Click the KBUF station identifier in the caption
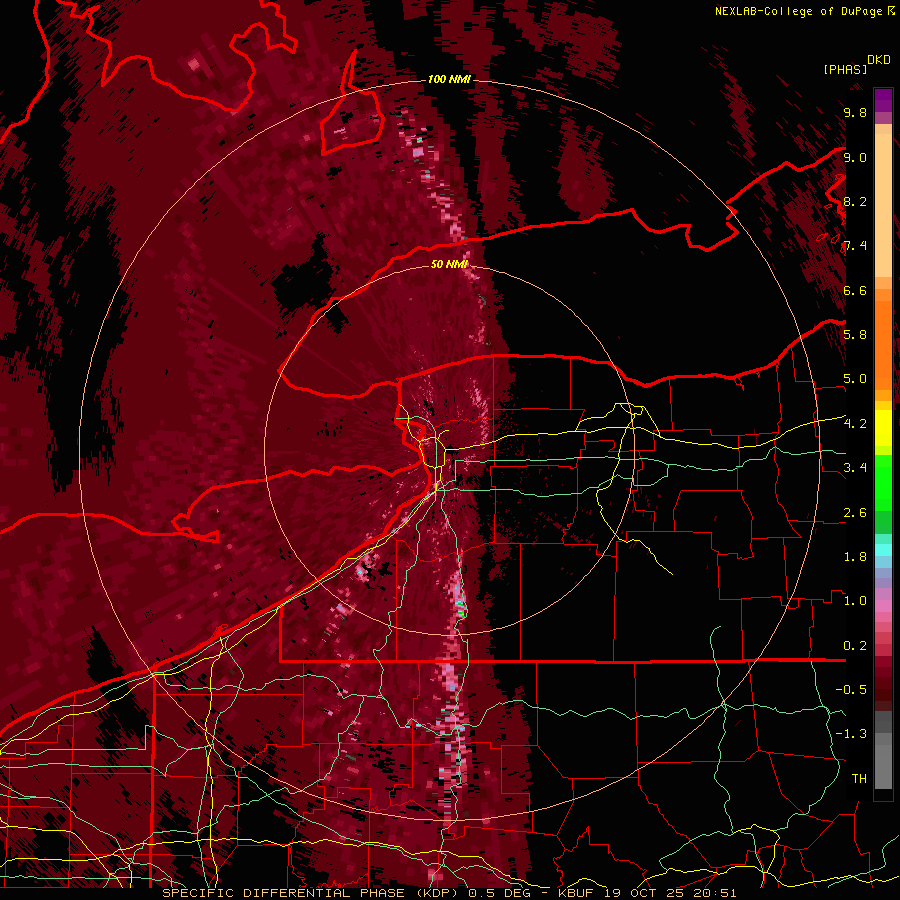Screen dimensions: 900x900 (576, 893)
